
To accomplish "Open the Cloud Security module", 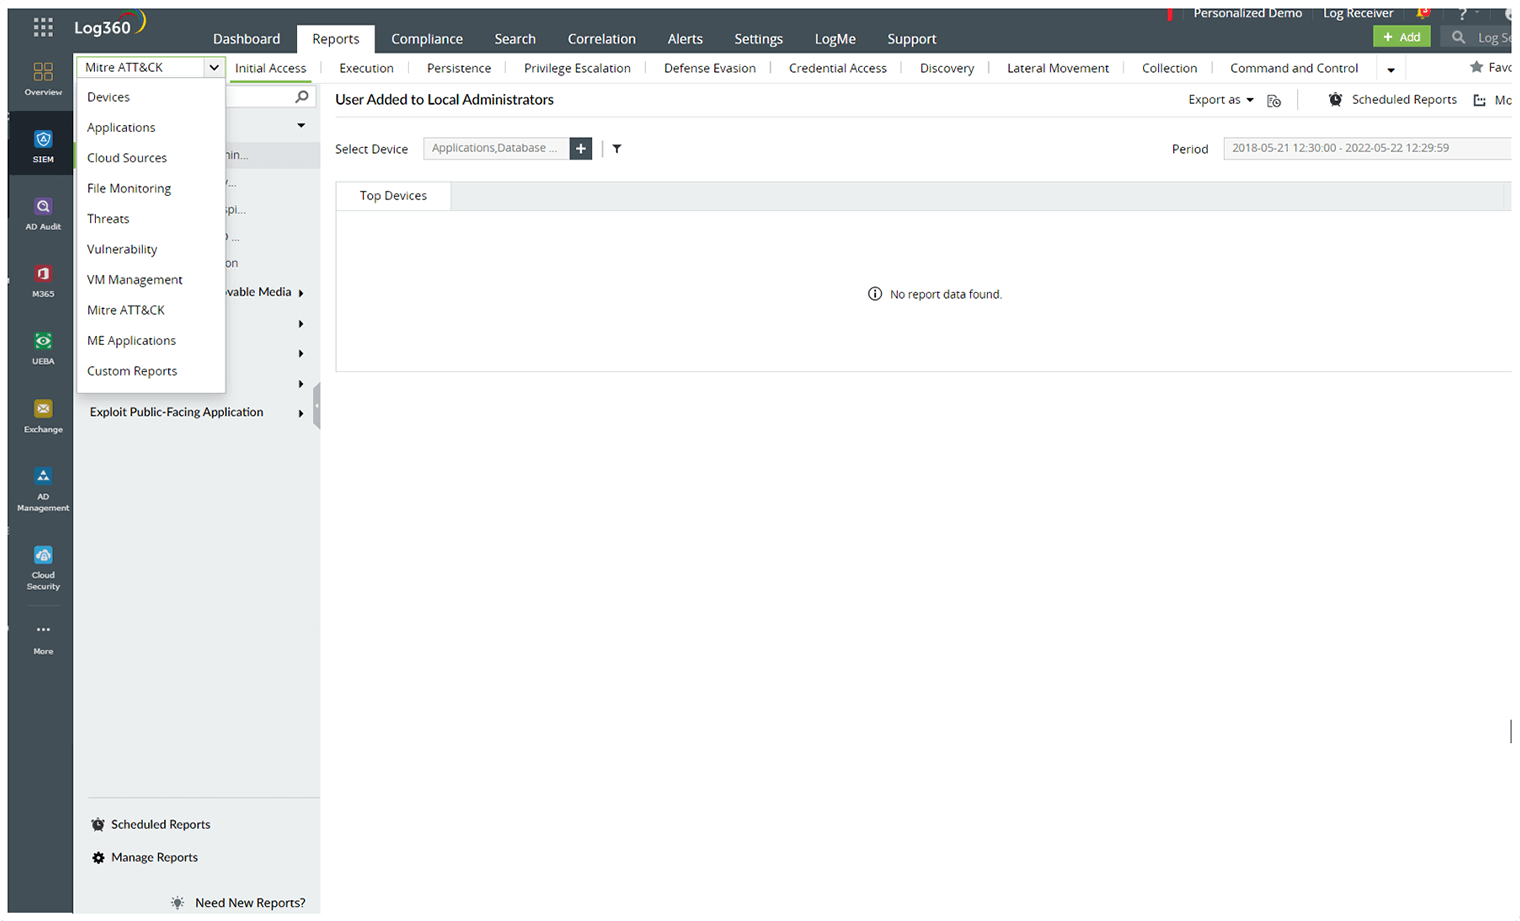I will (x=43, y=568).
